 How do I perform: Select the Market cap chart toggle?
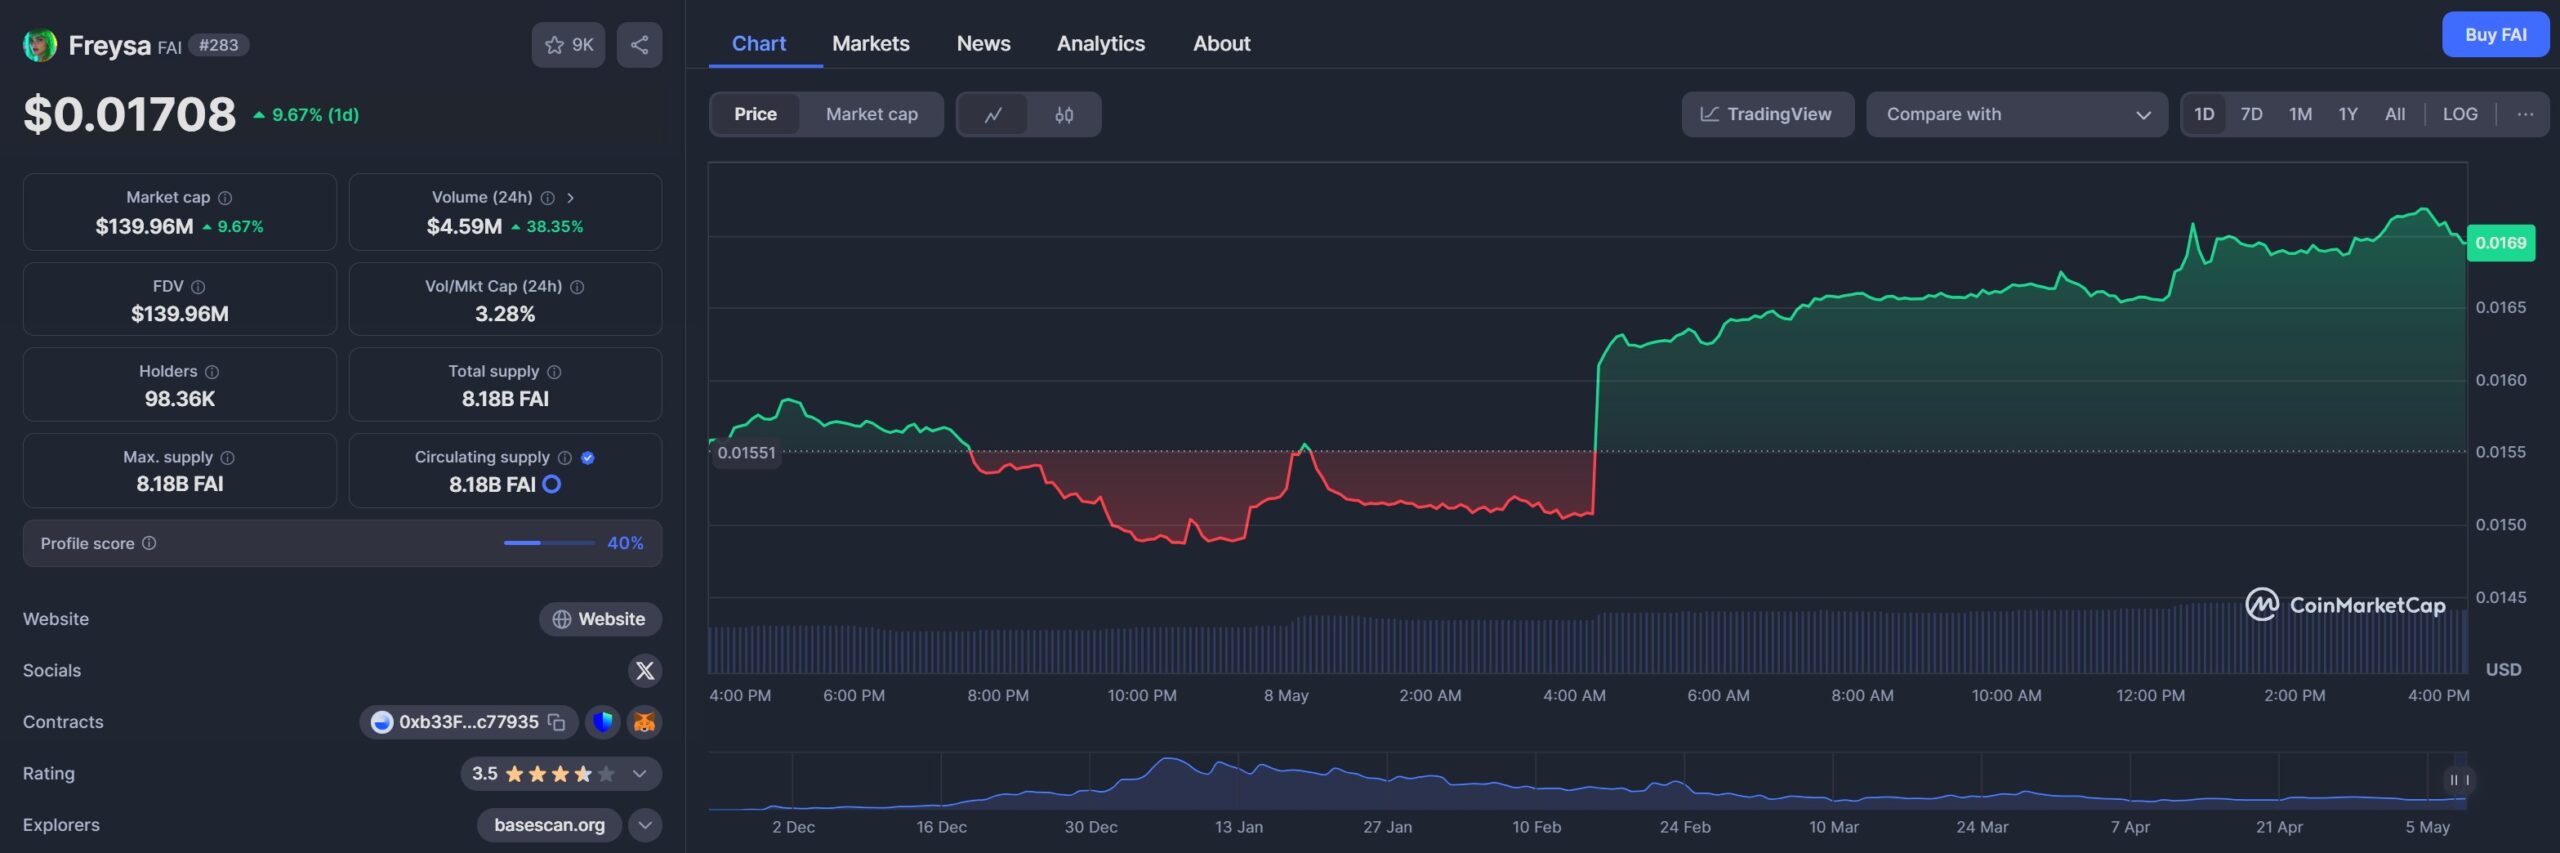pos(871,114)
